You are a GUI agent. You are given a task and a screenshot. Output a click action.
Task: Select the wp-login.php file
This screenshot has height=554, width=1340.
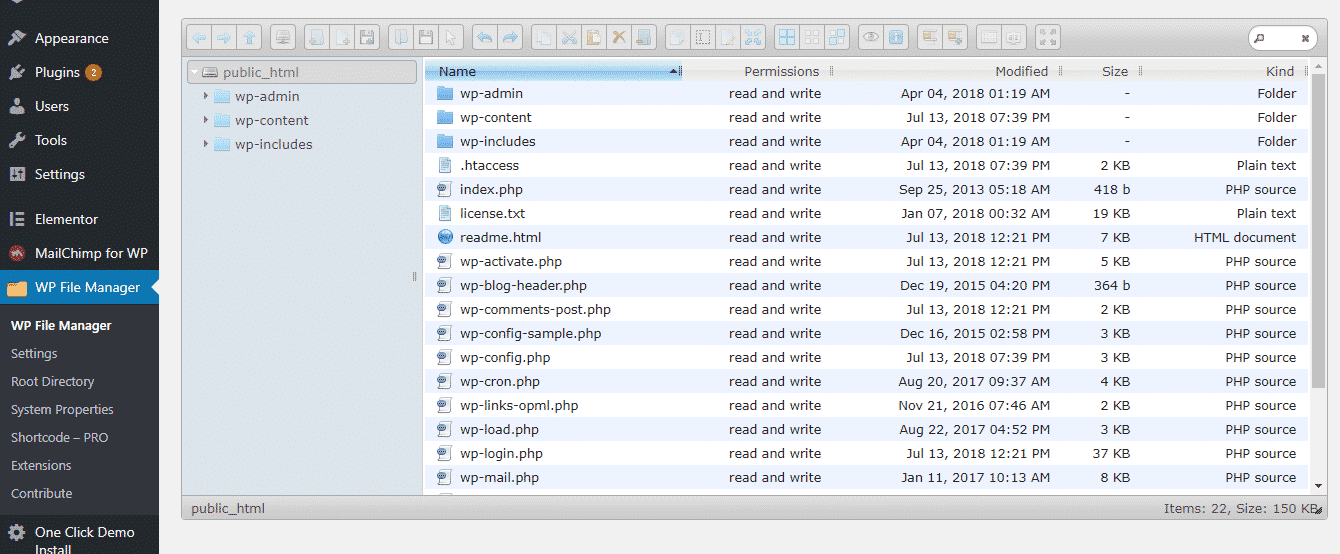coord(867,453)
